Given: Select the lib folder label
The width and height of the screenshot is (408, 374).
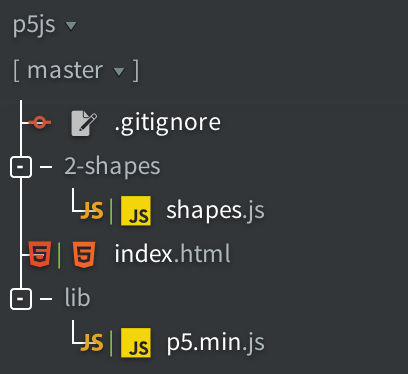Looking at the screenshot, I should tap(77, 297).
